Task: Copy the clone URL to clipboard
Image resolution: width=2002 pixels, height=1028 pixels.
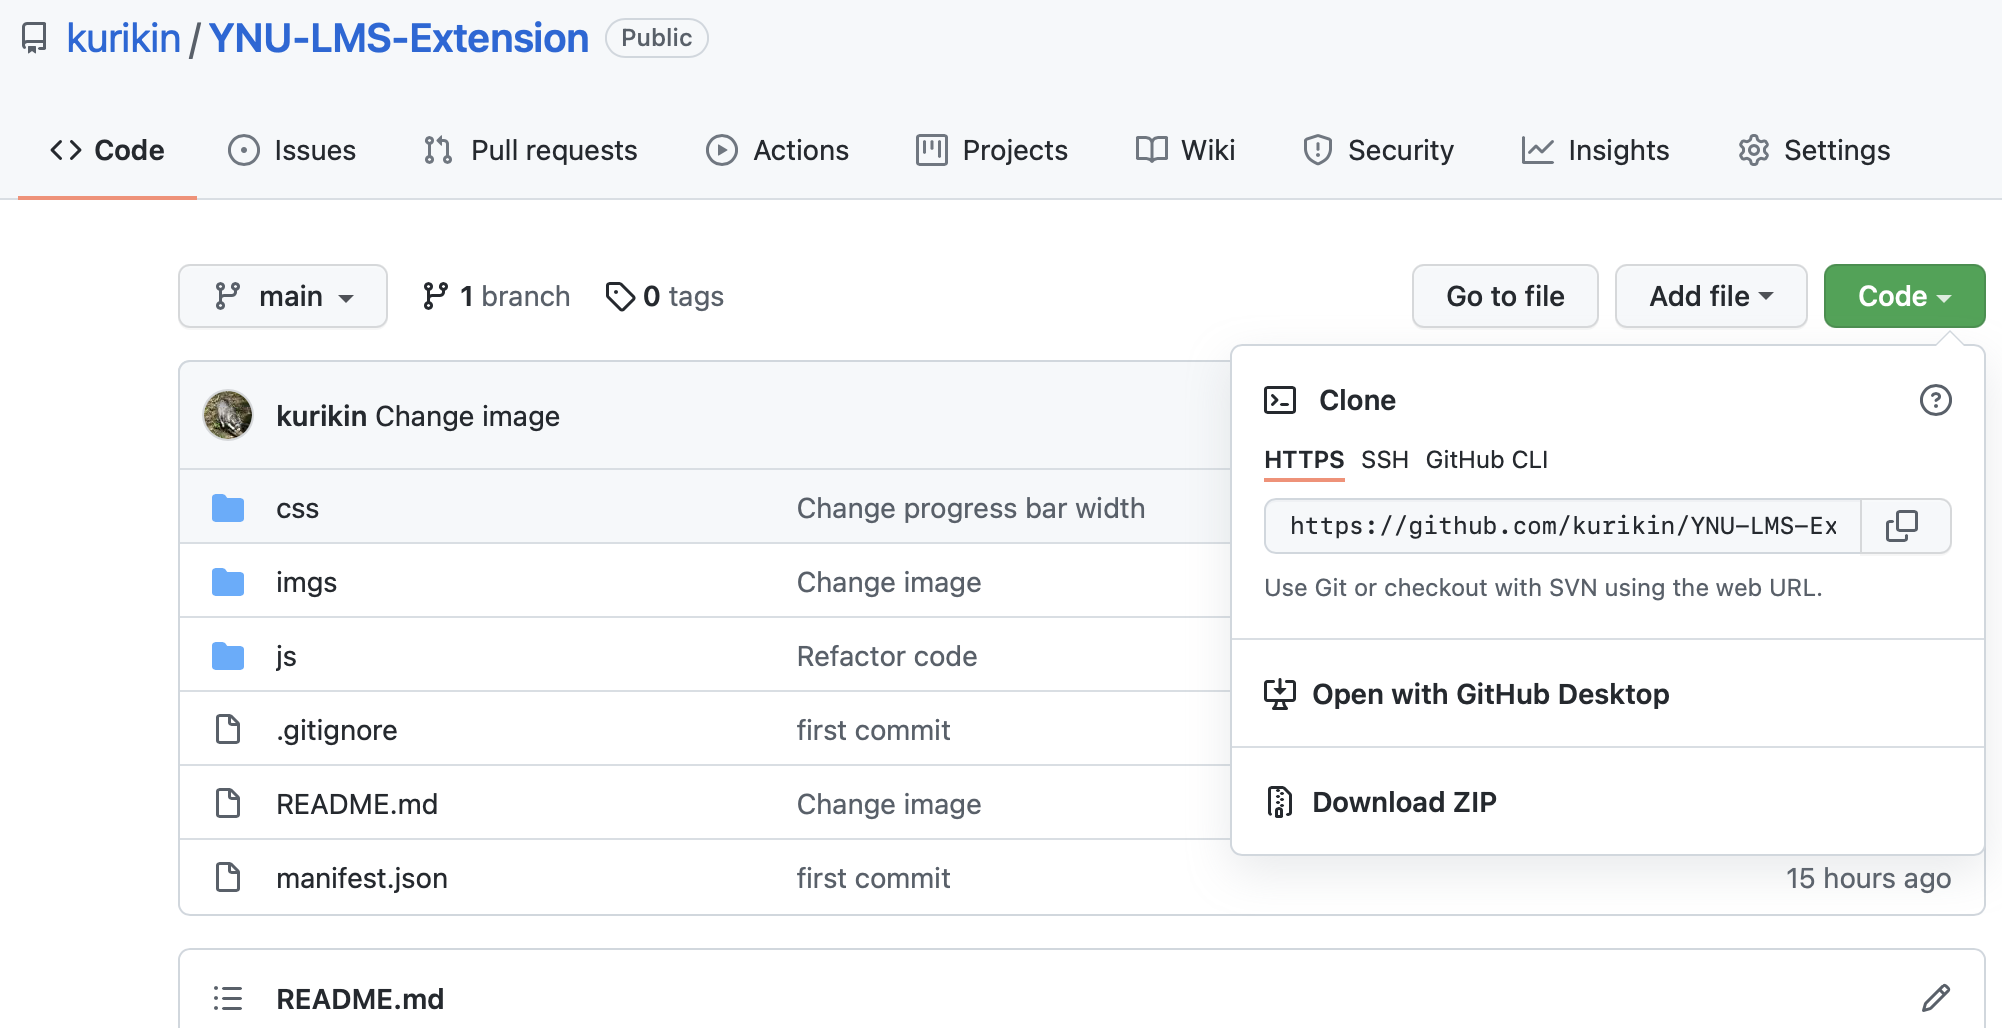Action: pyautogui.click(x=1902, y=526)
